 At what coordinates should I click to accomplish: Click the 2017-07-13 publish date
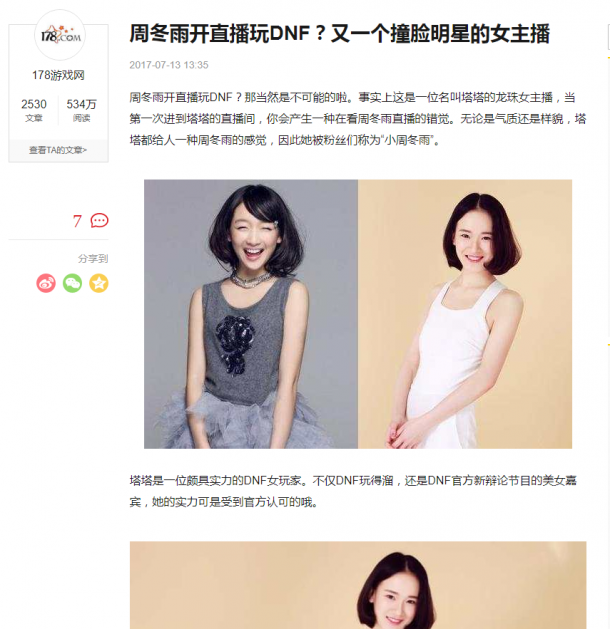pos(169,65)
